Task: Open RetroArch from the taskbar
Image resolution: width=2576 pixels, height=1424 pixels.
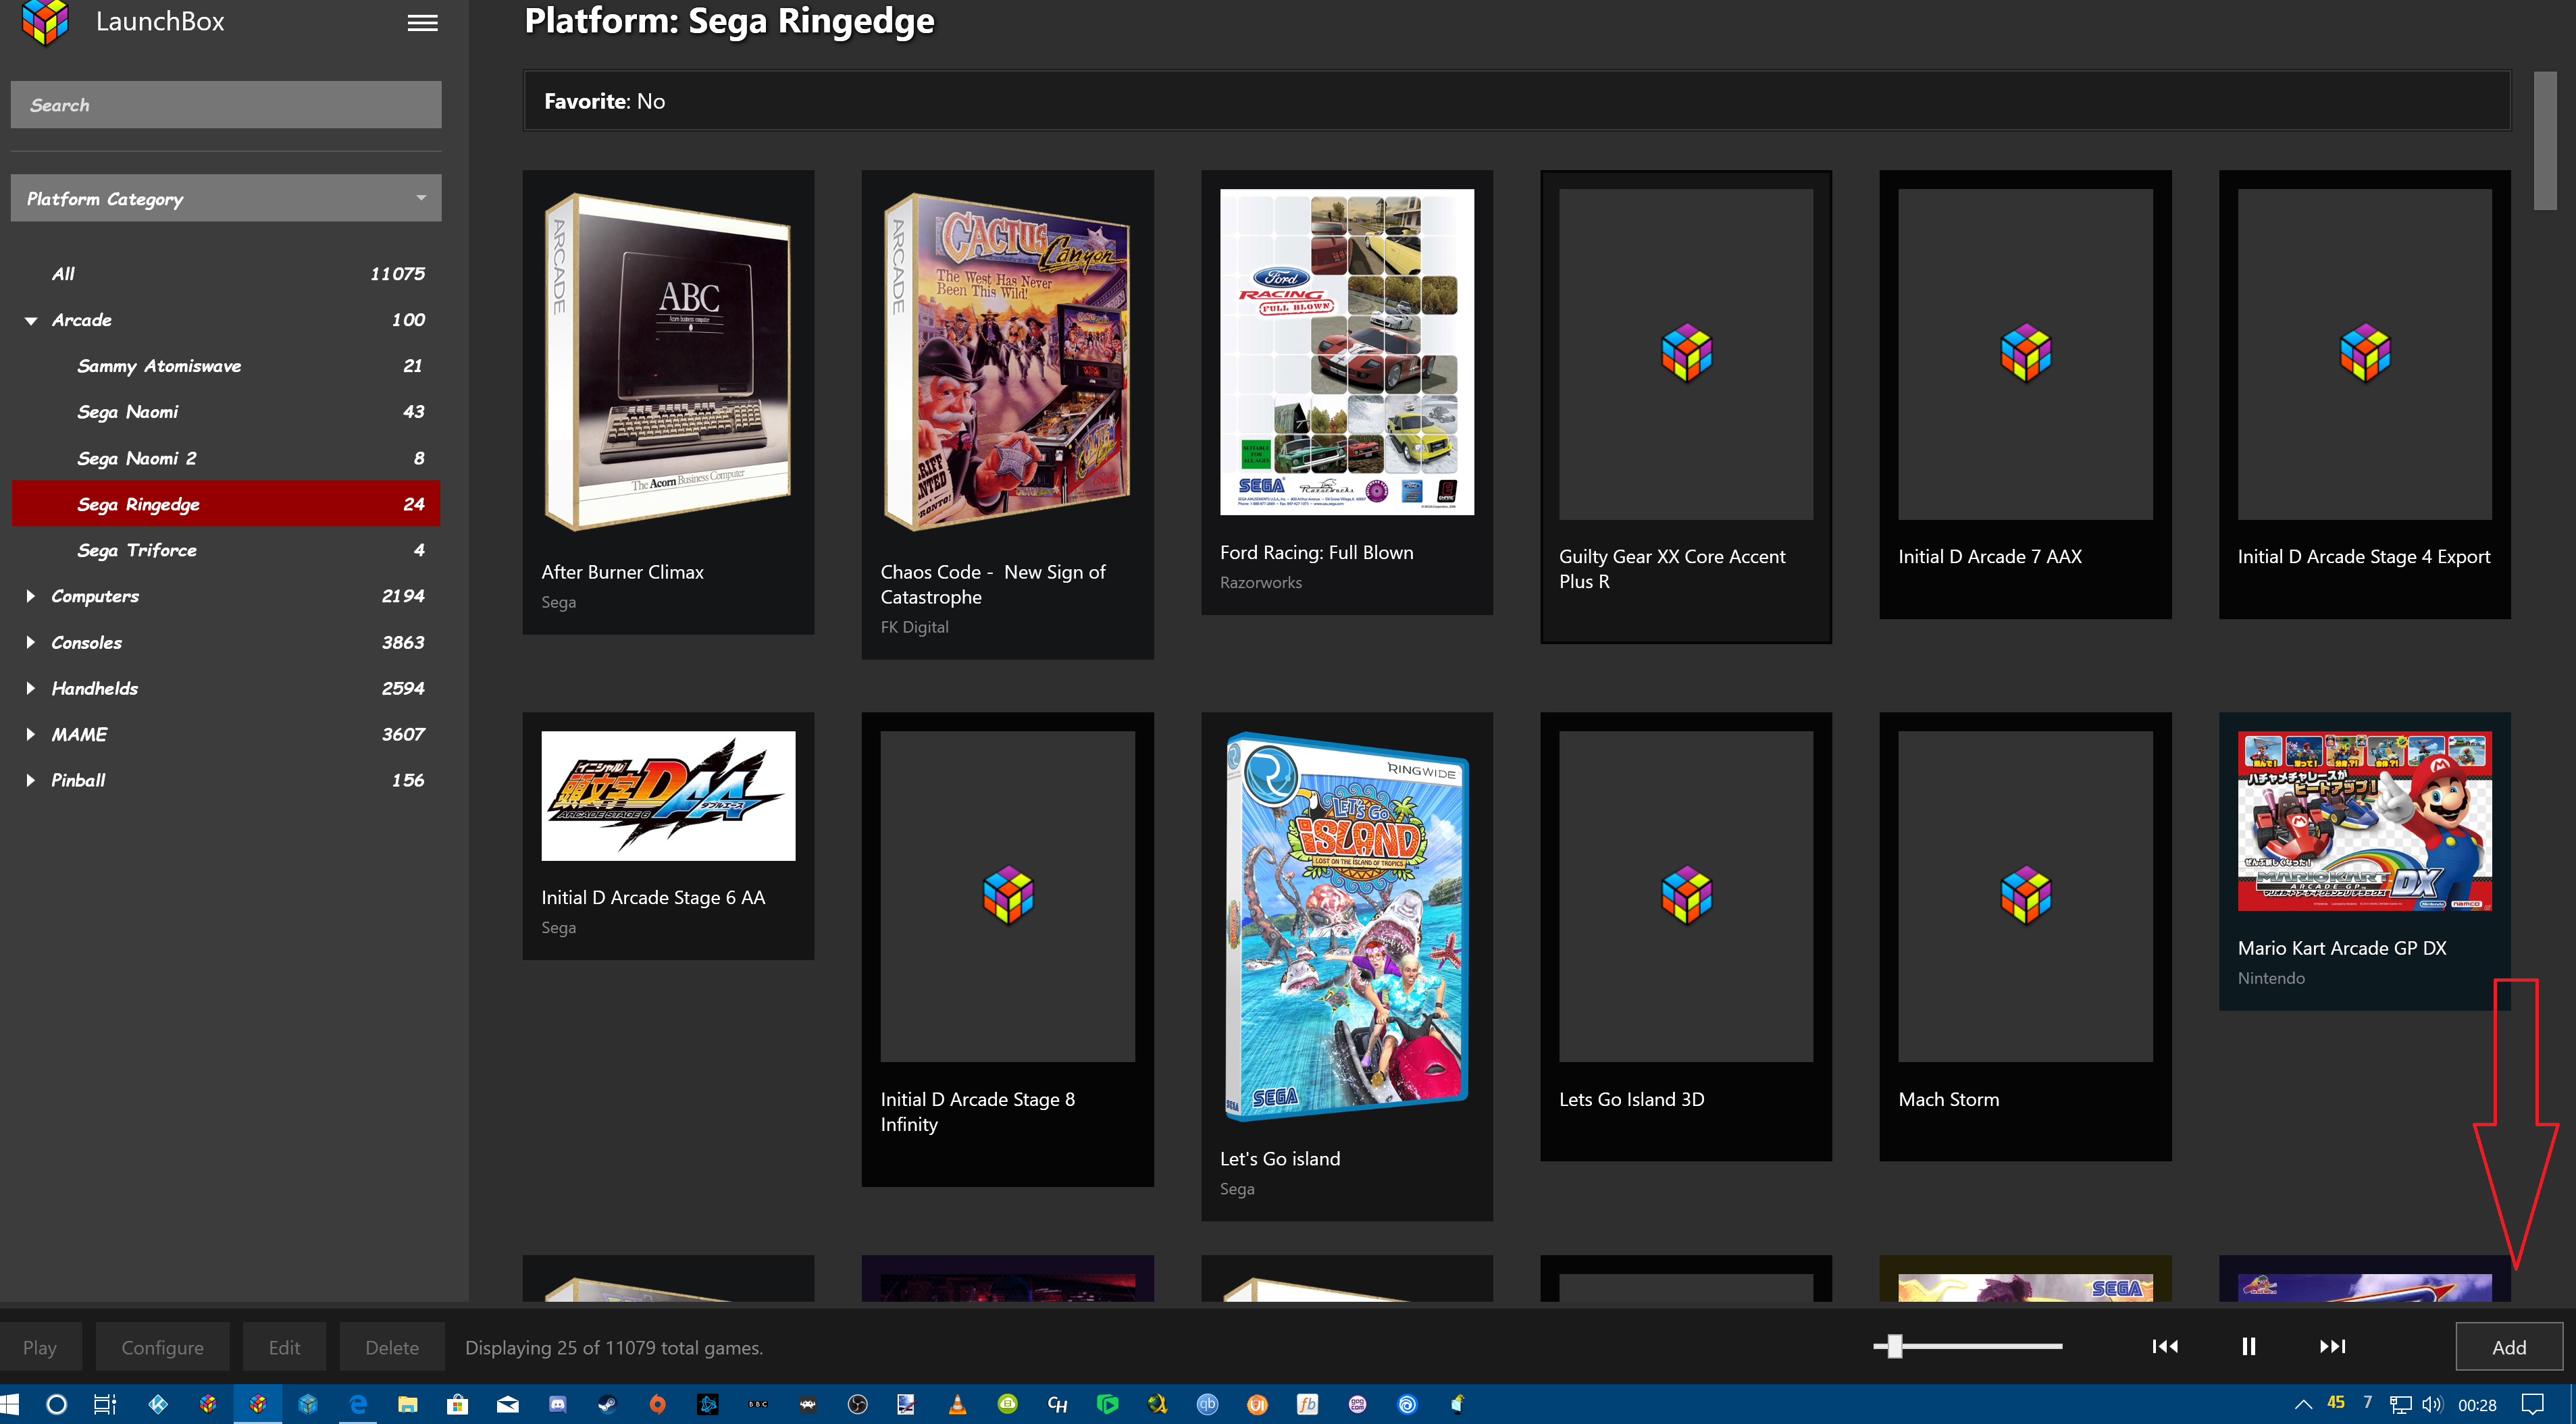Action: click(x=807, y=1404)
